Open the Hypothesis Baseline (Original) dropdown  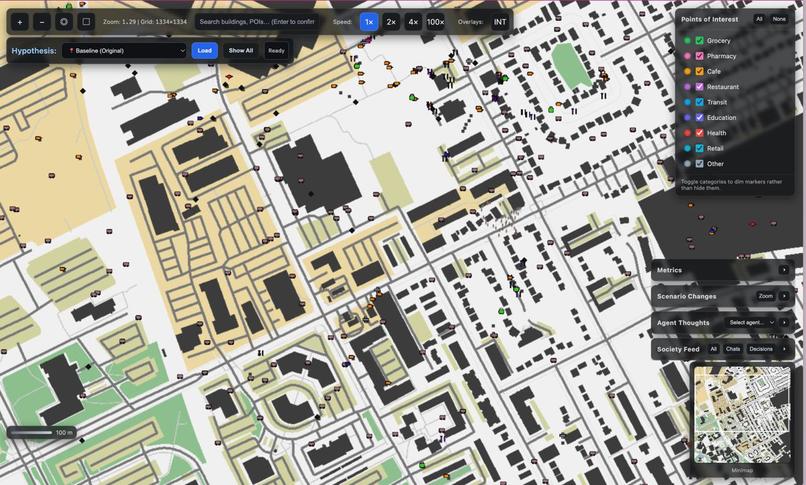[124, 51]
